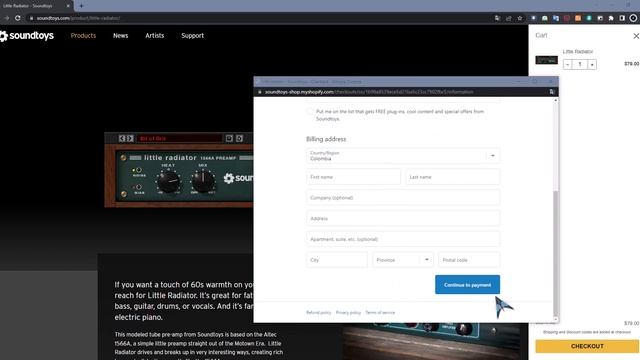Click the Postal code field
This screenshot has width=640, height=360.
469,260
